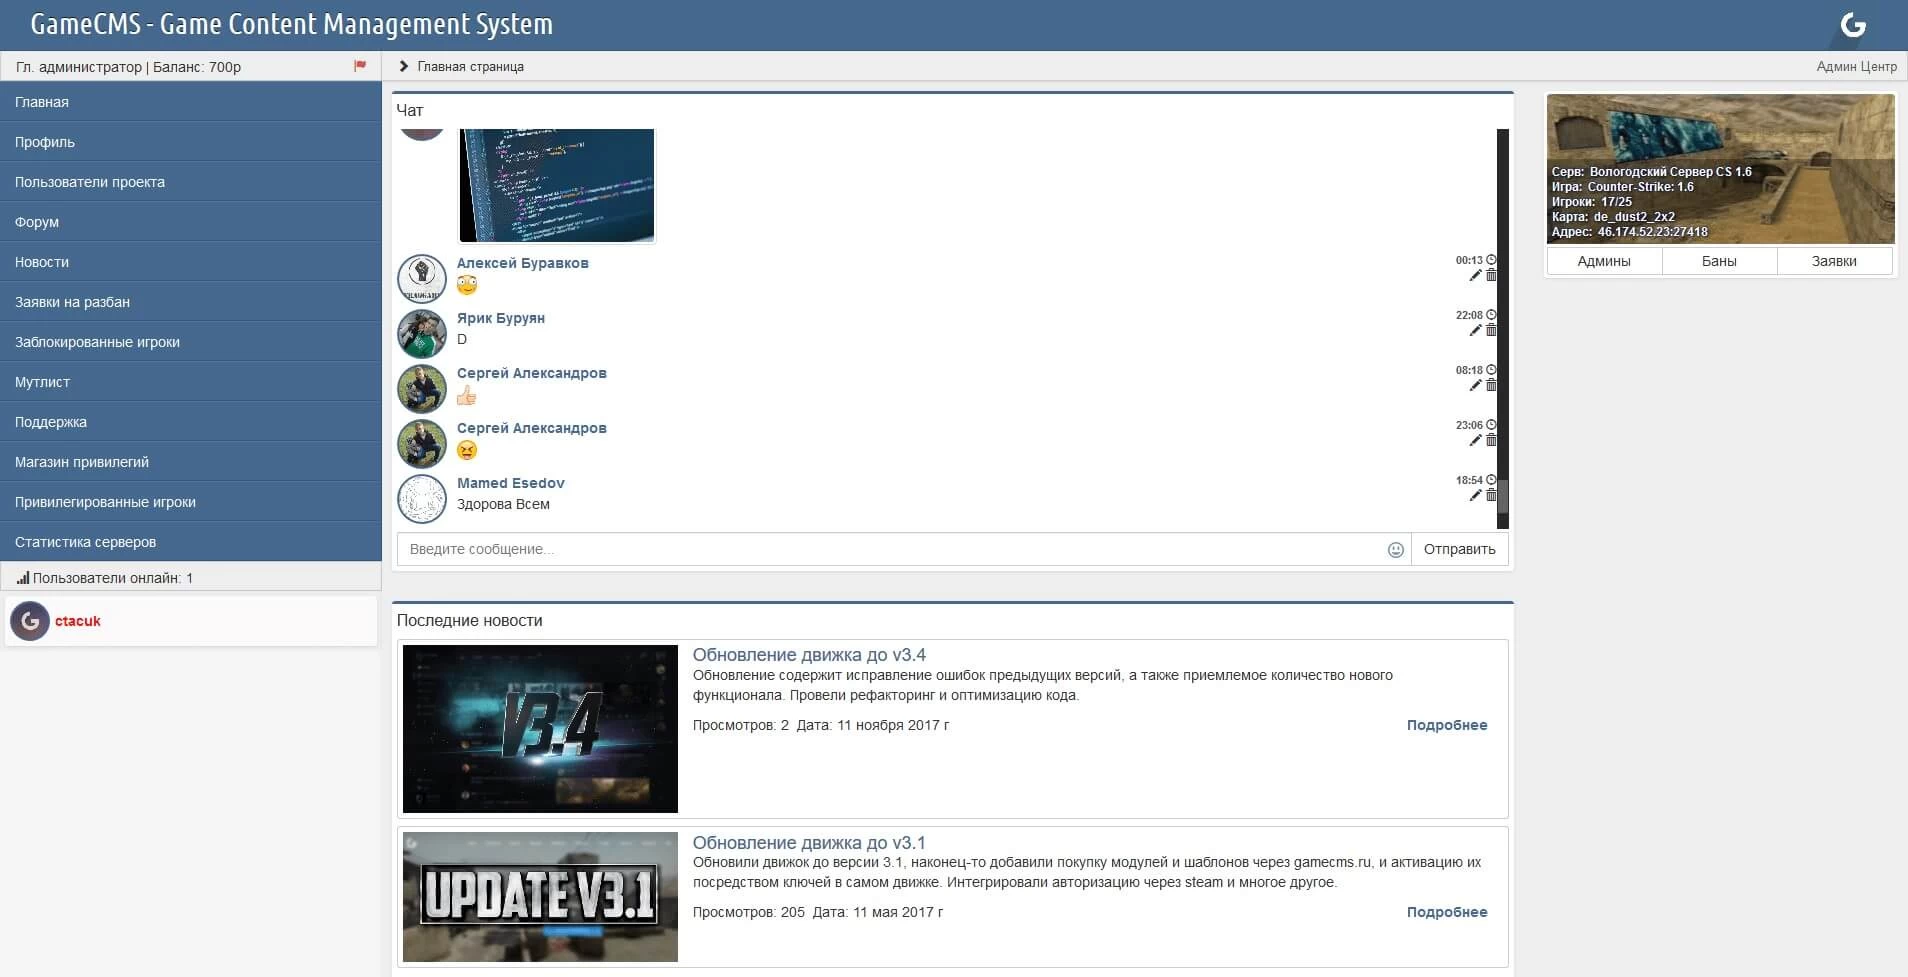Click Подробнее for the v3.4 update news
The image size is (1908, 977).
point(1447,725)
